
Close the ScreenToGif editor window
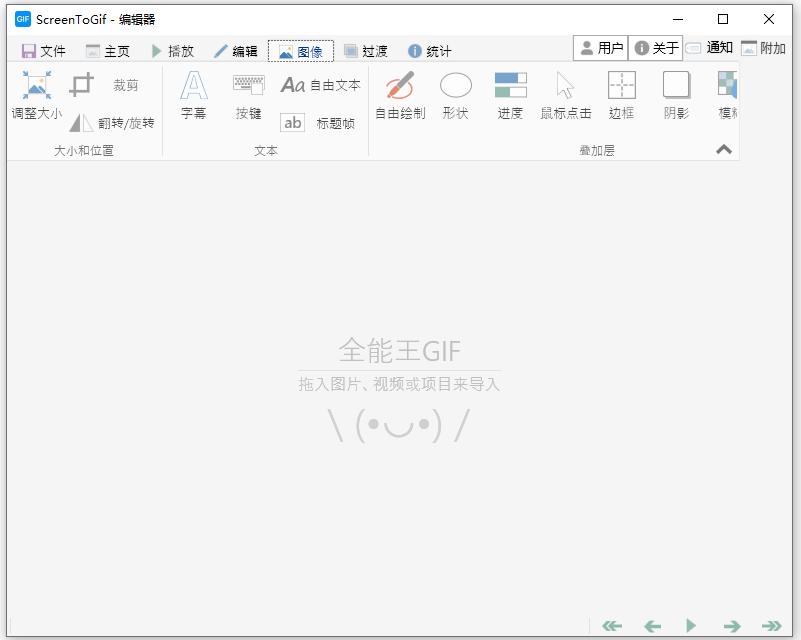(x=769, y=19)
